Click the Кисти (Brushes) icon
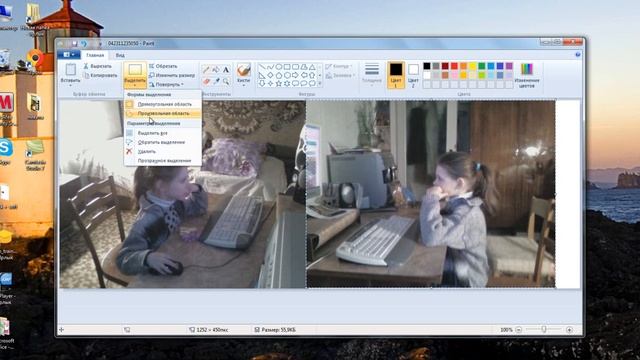Viewport: 640px width, 360px height. point(244,70)
